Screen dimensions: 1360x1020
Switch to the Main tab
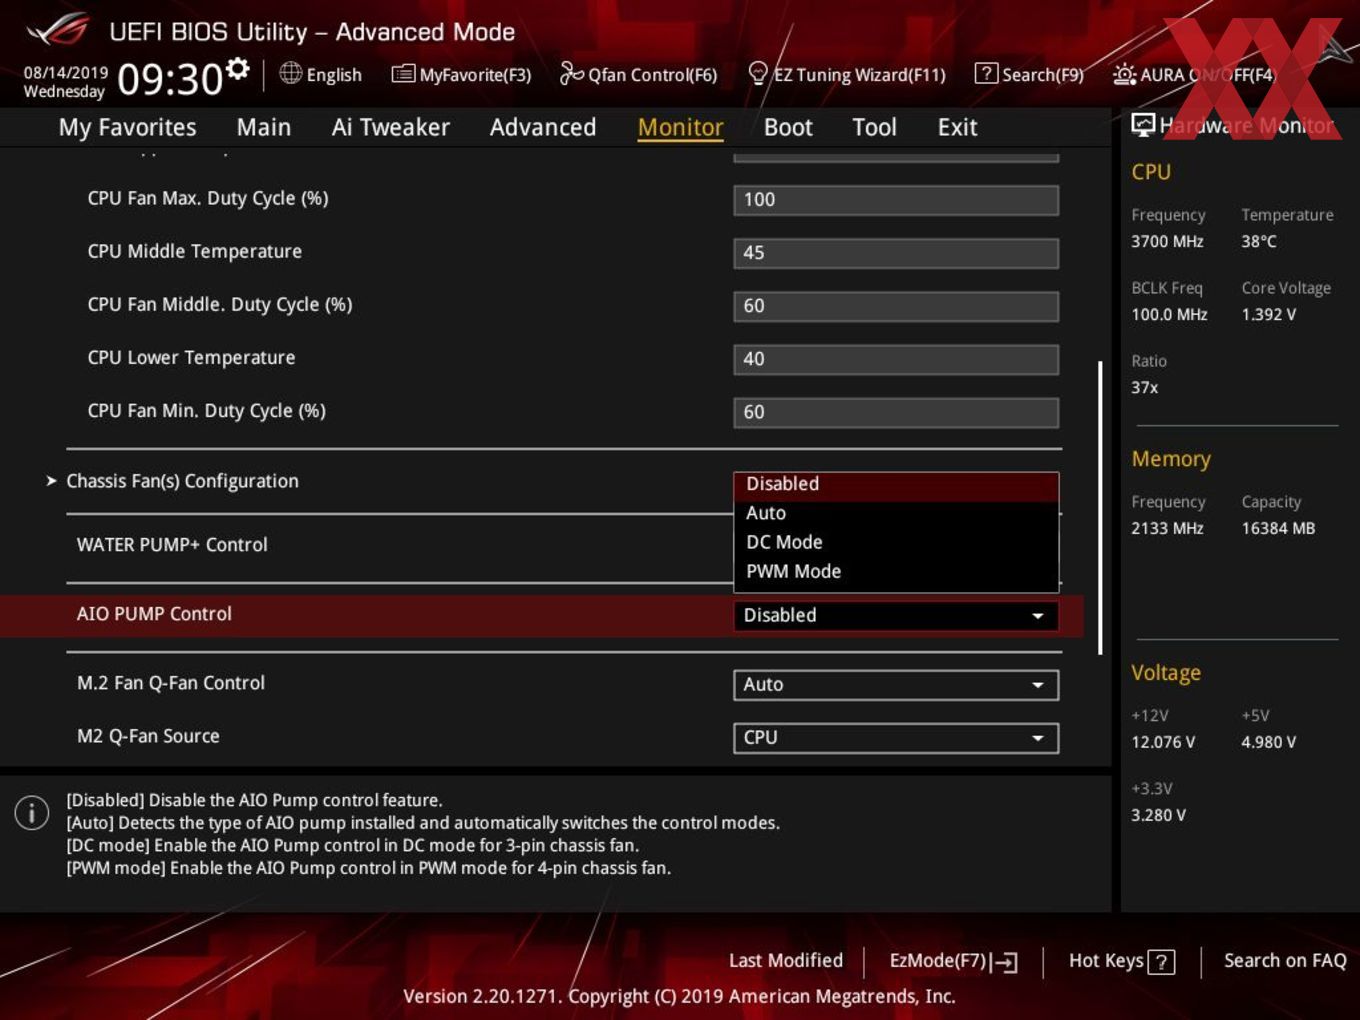click(x=264, y=127)
